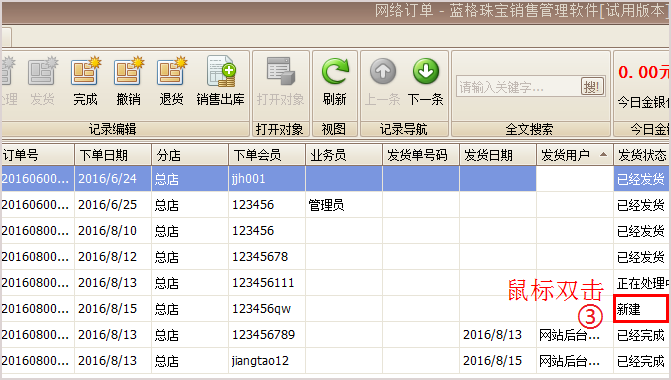Screen dimensions: 671x380
Task: Click the 发货状态 column header
Action: 642,155
